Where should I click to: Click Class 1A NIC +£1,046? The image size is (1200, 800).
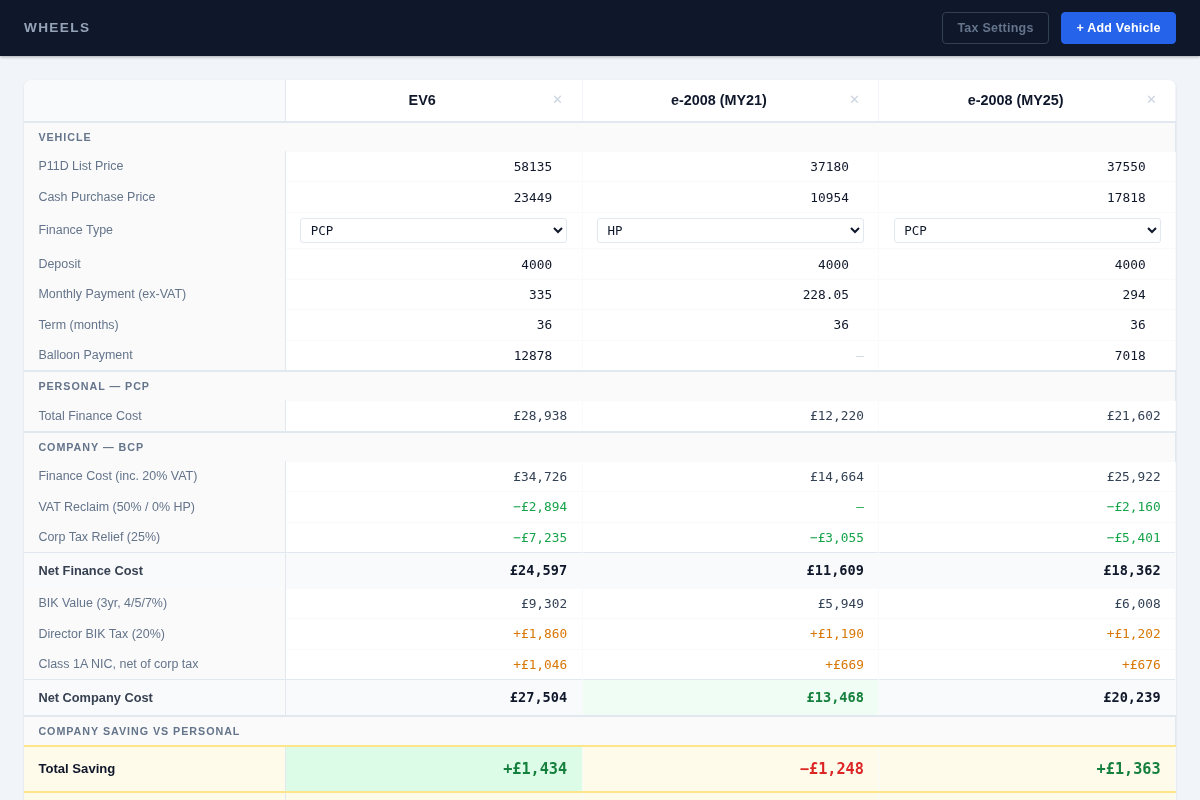click(540, 664)
